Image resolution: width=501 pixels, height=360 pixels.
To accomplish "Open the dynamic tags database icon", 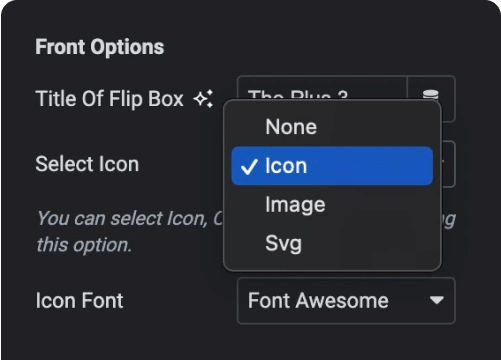I will (x=430, y=94).
